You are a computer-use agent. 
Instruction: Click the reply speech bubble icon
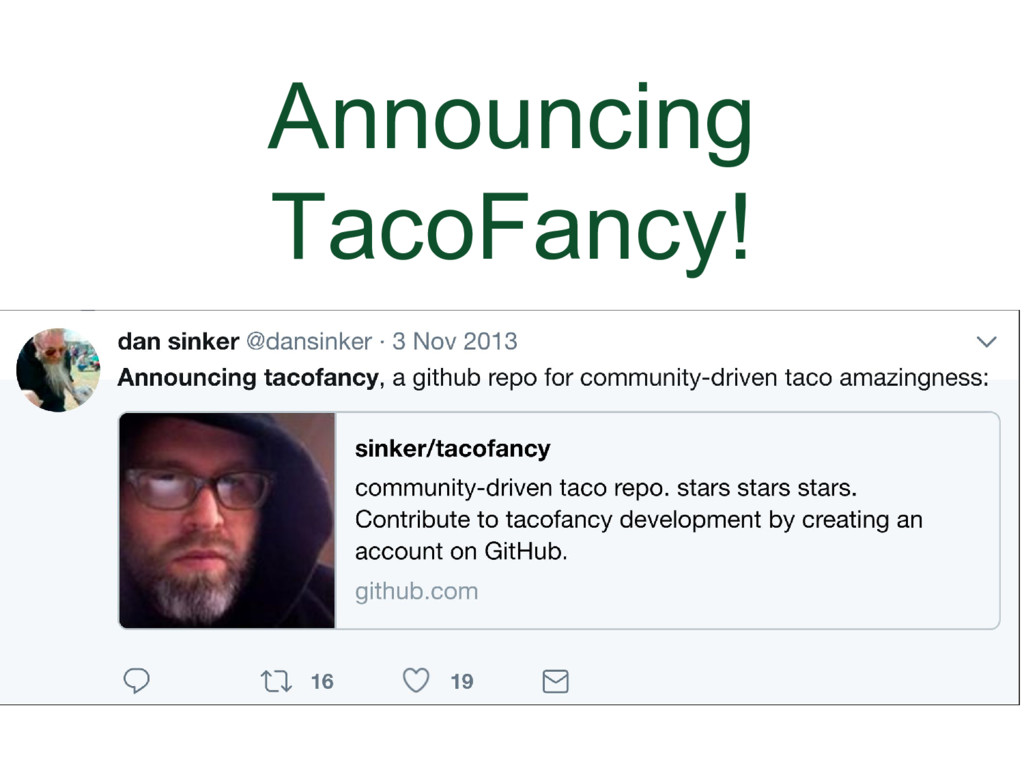(136, 681)
